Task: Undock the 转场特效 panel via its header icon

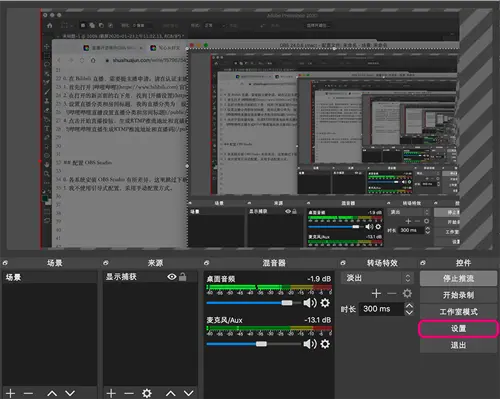Action: coord(343,263)
